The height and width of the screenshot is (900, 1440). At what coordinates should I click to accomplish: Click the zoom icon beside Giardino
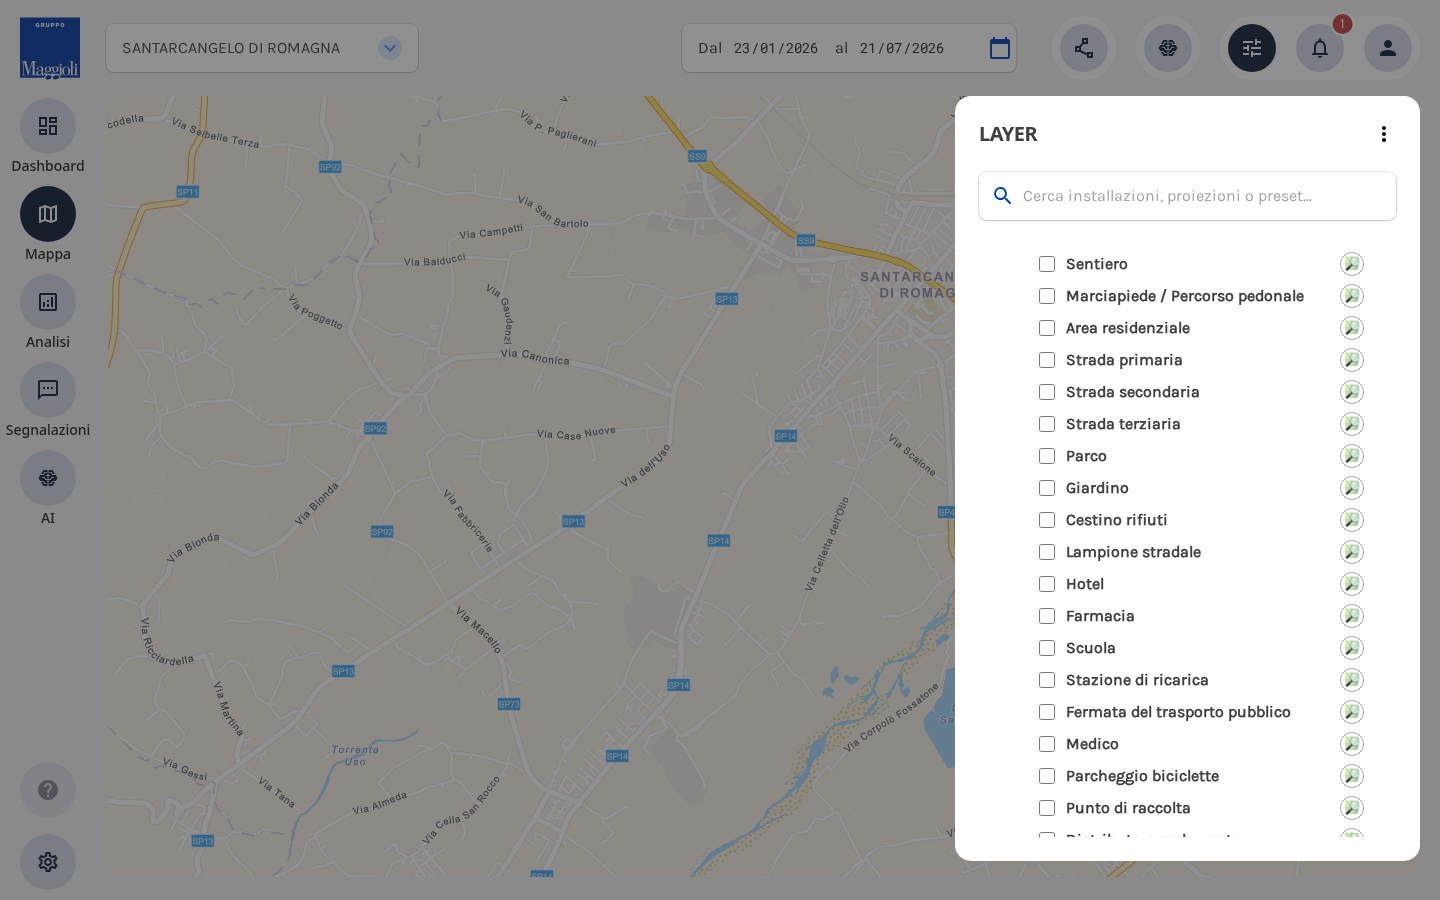(1352, 488)
